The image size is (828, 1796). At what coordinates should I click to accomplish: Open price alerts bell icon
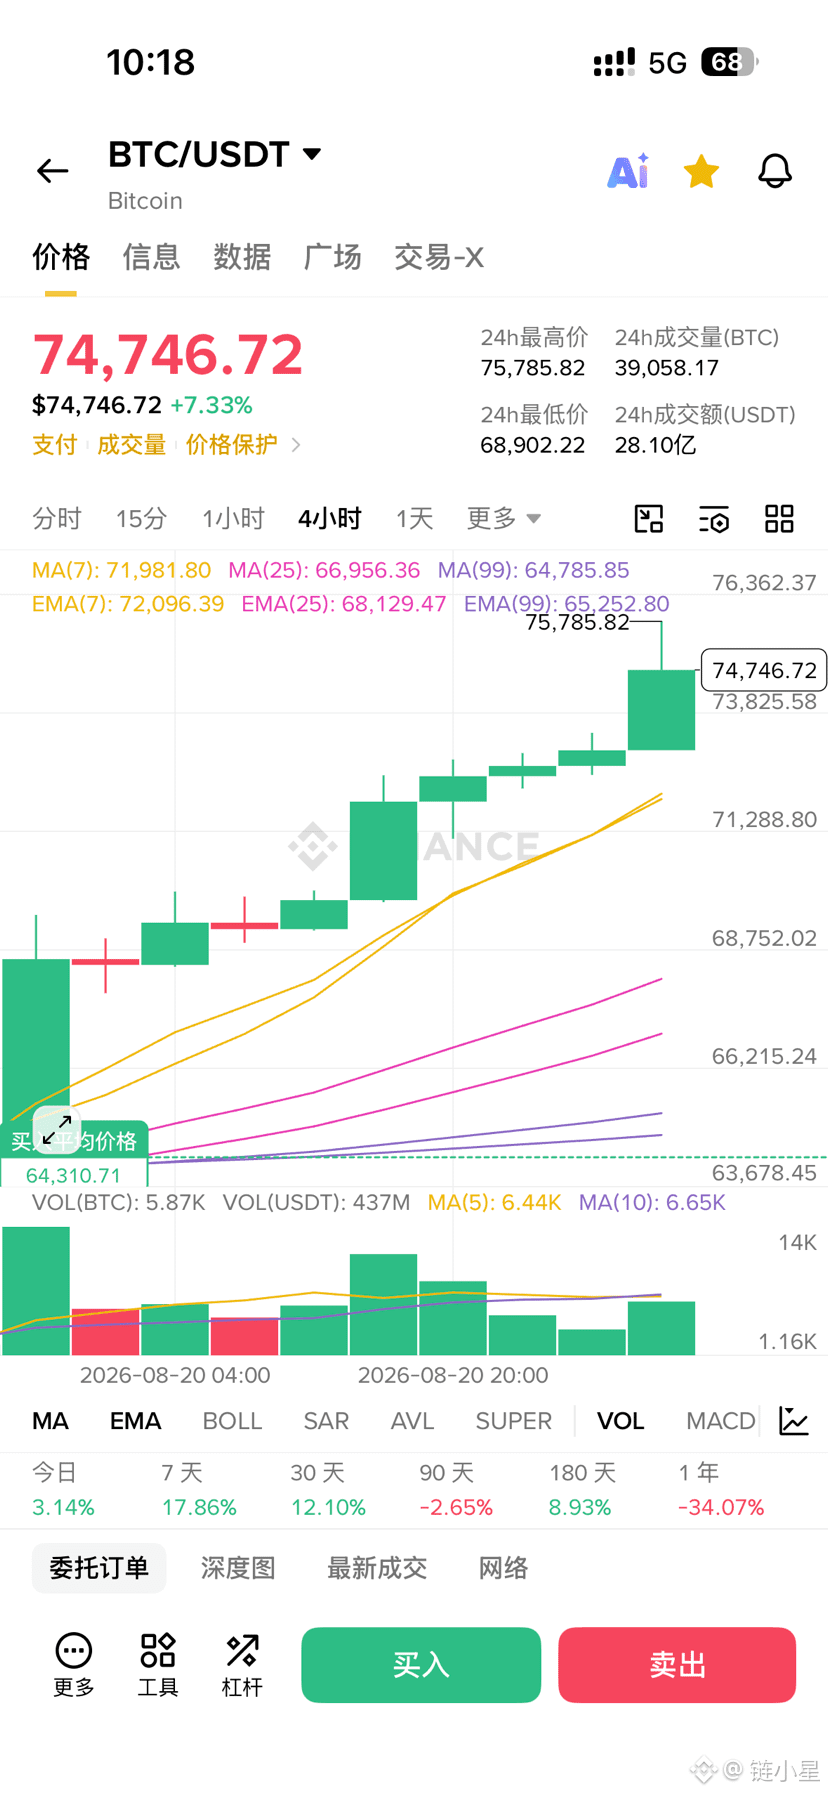pos(775,171)
